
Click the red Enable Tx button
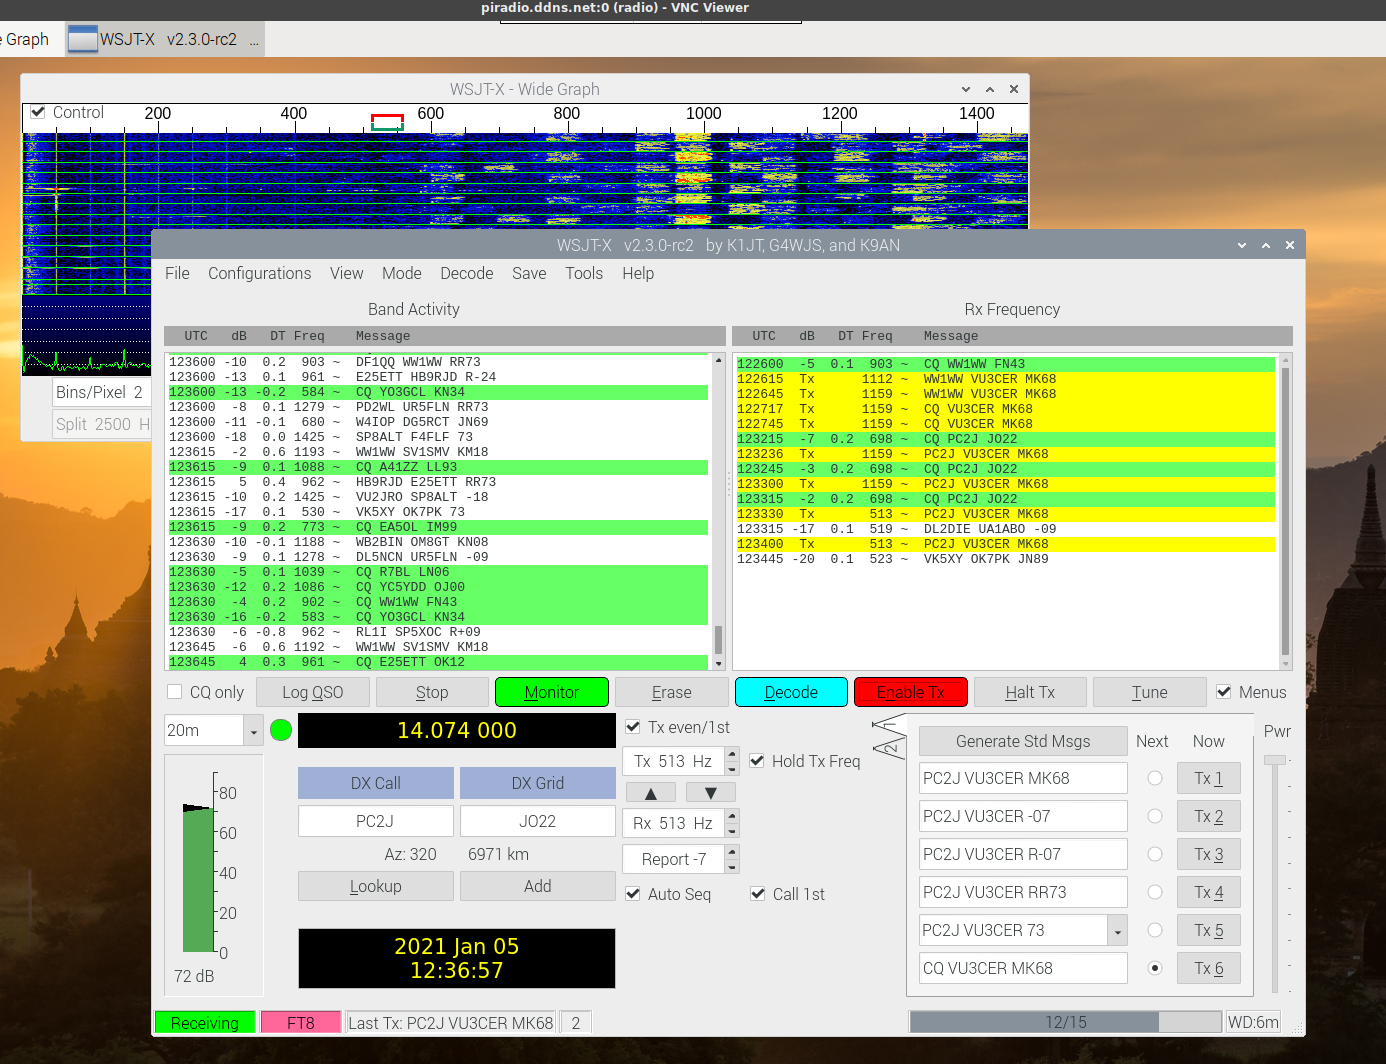click(x=911, y=692)
